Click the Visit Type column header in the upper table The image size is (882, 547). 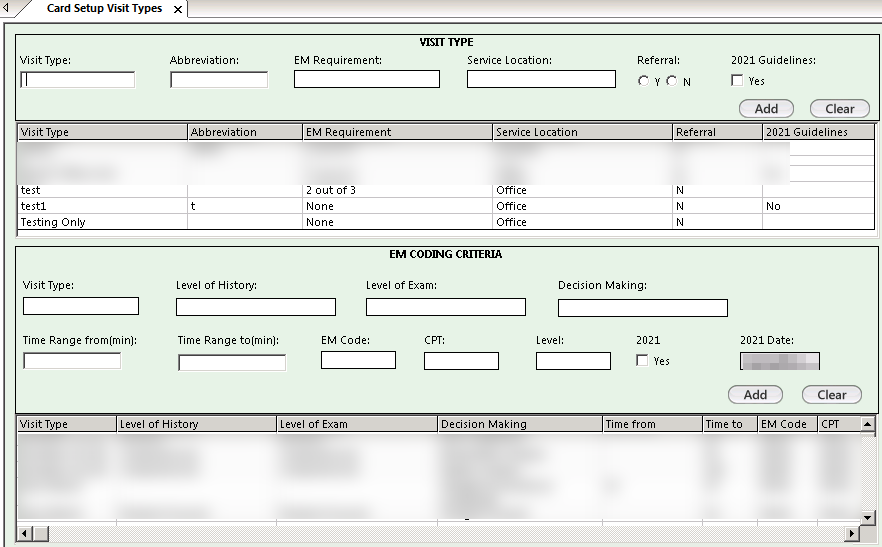point(102,132)
